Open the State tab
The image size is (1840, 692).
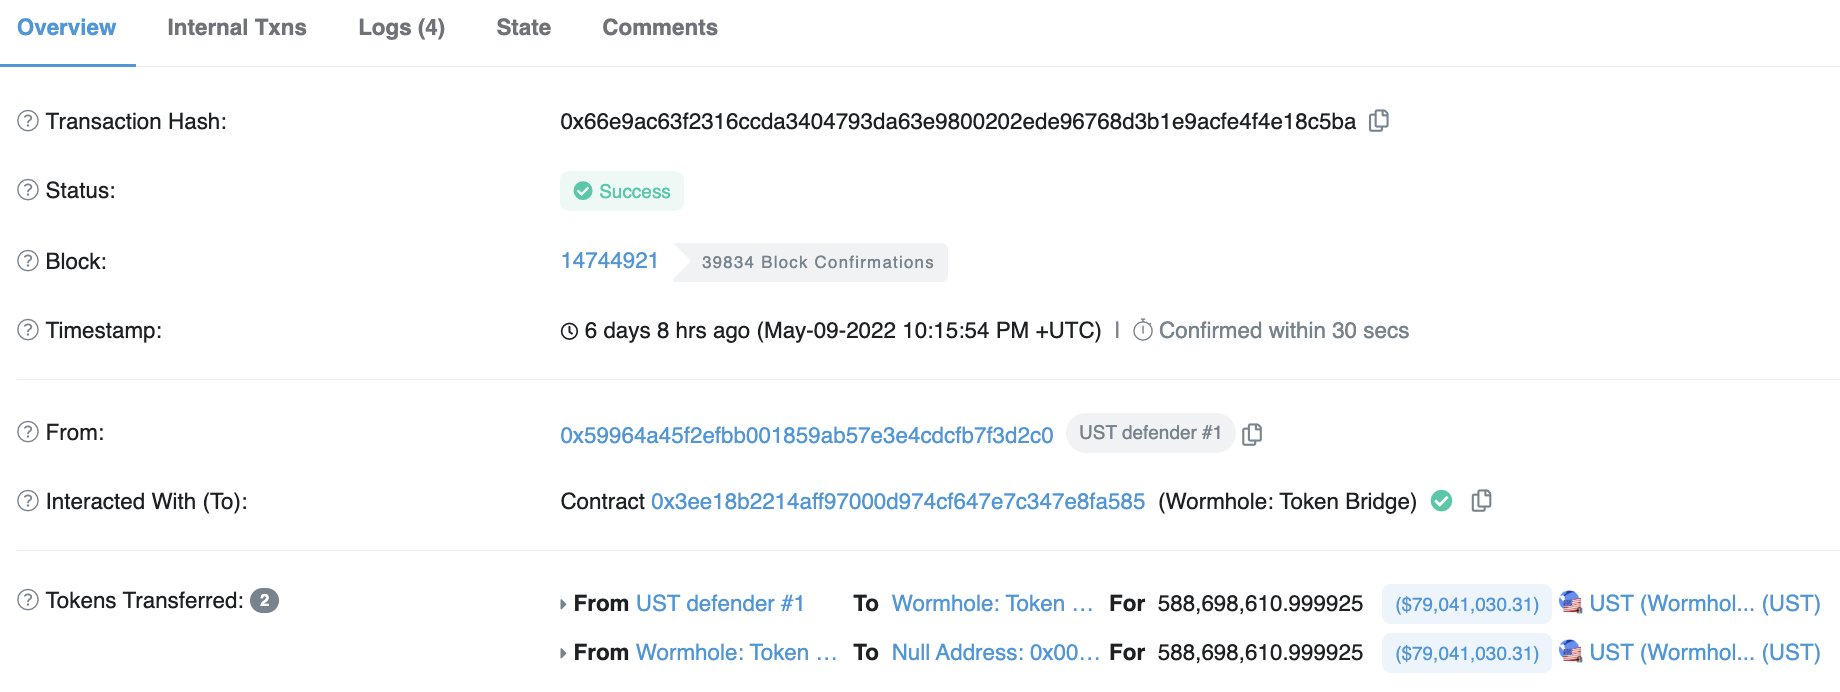(x=523, y=28)
